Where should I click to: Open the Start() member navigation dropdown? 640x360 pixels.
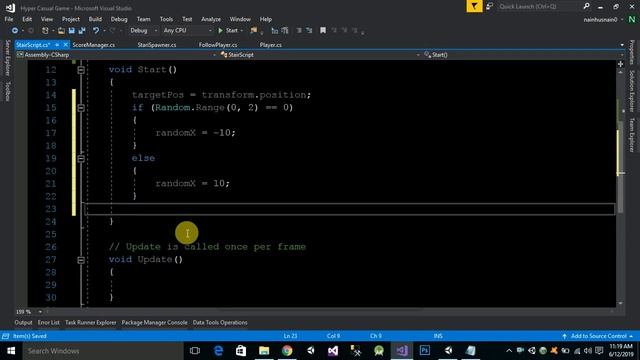524,55
